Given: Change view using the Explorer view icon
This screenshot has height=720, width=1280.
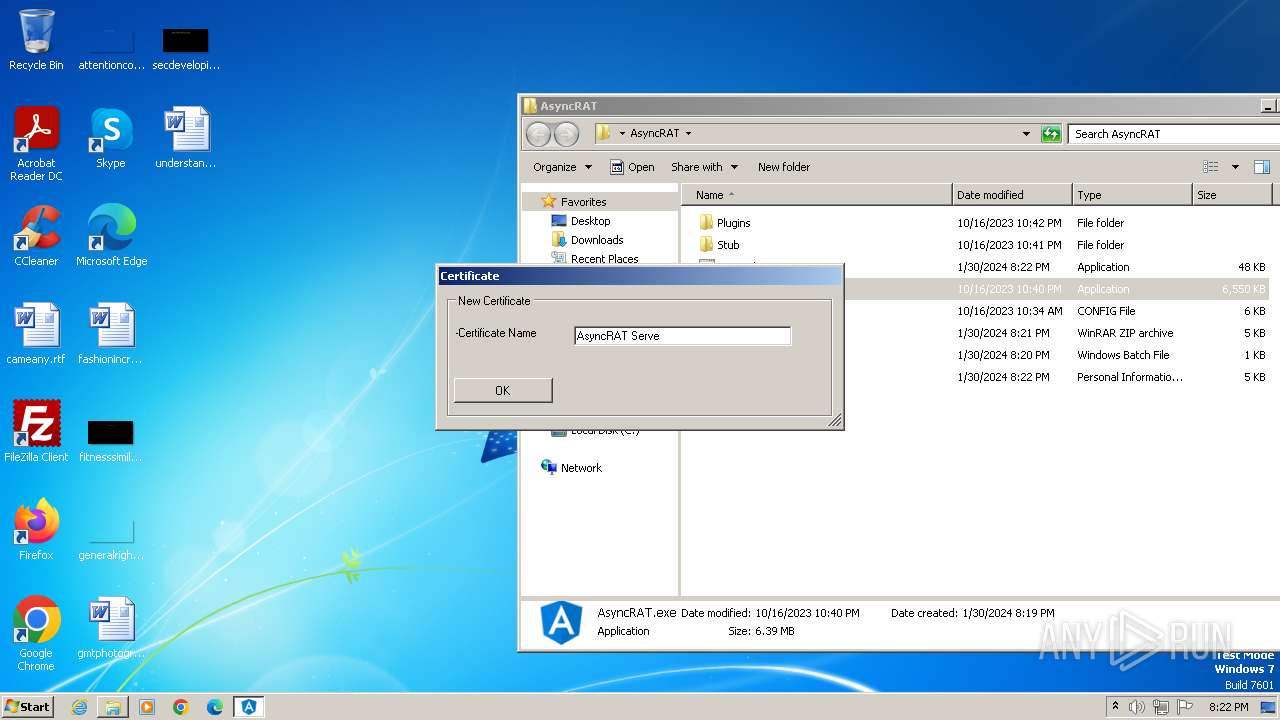Looking at the screenshot, I should [1211, 167].
